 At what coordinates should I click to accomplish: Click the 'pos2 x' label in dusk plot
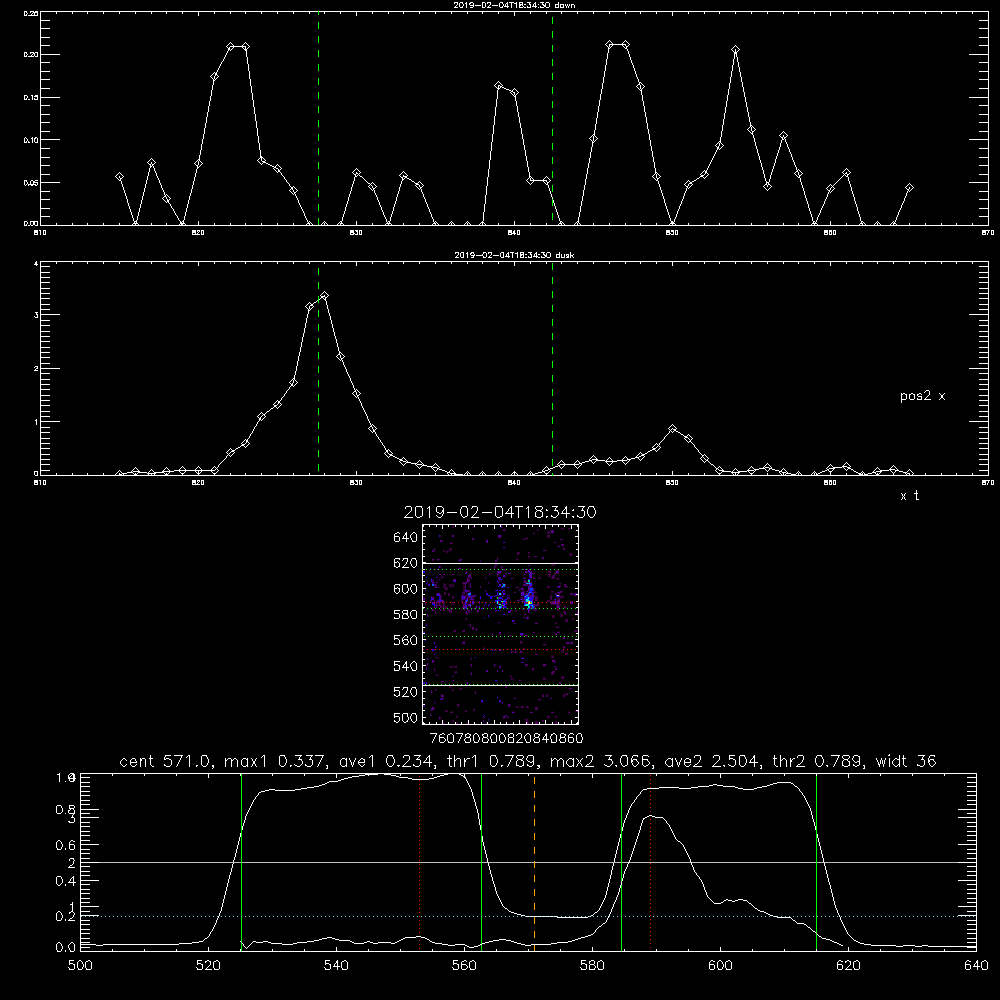922,396
